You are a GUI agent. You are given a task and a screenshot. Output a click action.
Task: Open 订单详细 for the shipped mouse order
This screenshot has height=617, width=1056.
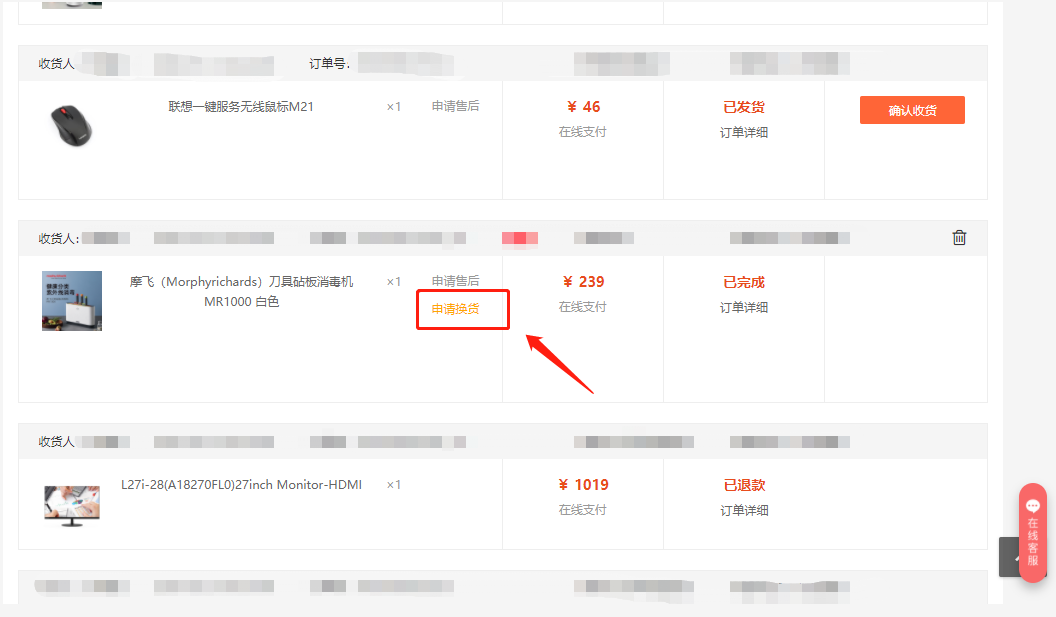tap(744, 132)
